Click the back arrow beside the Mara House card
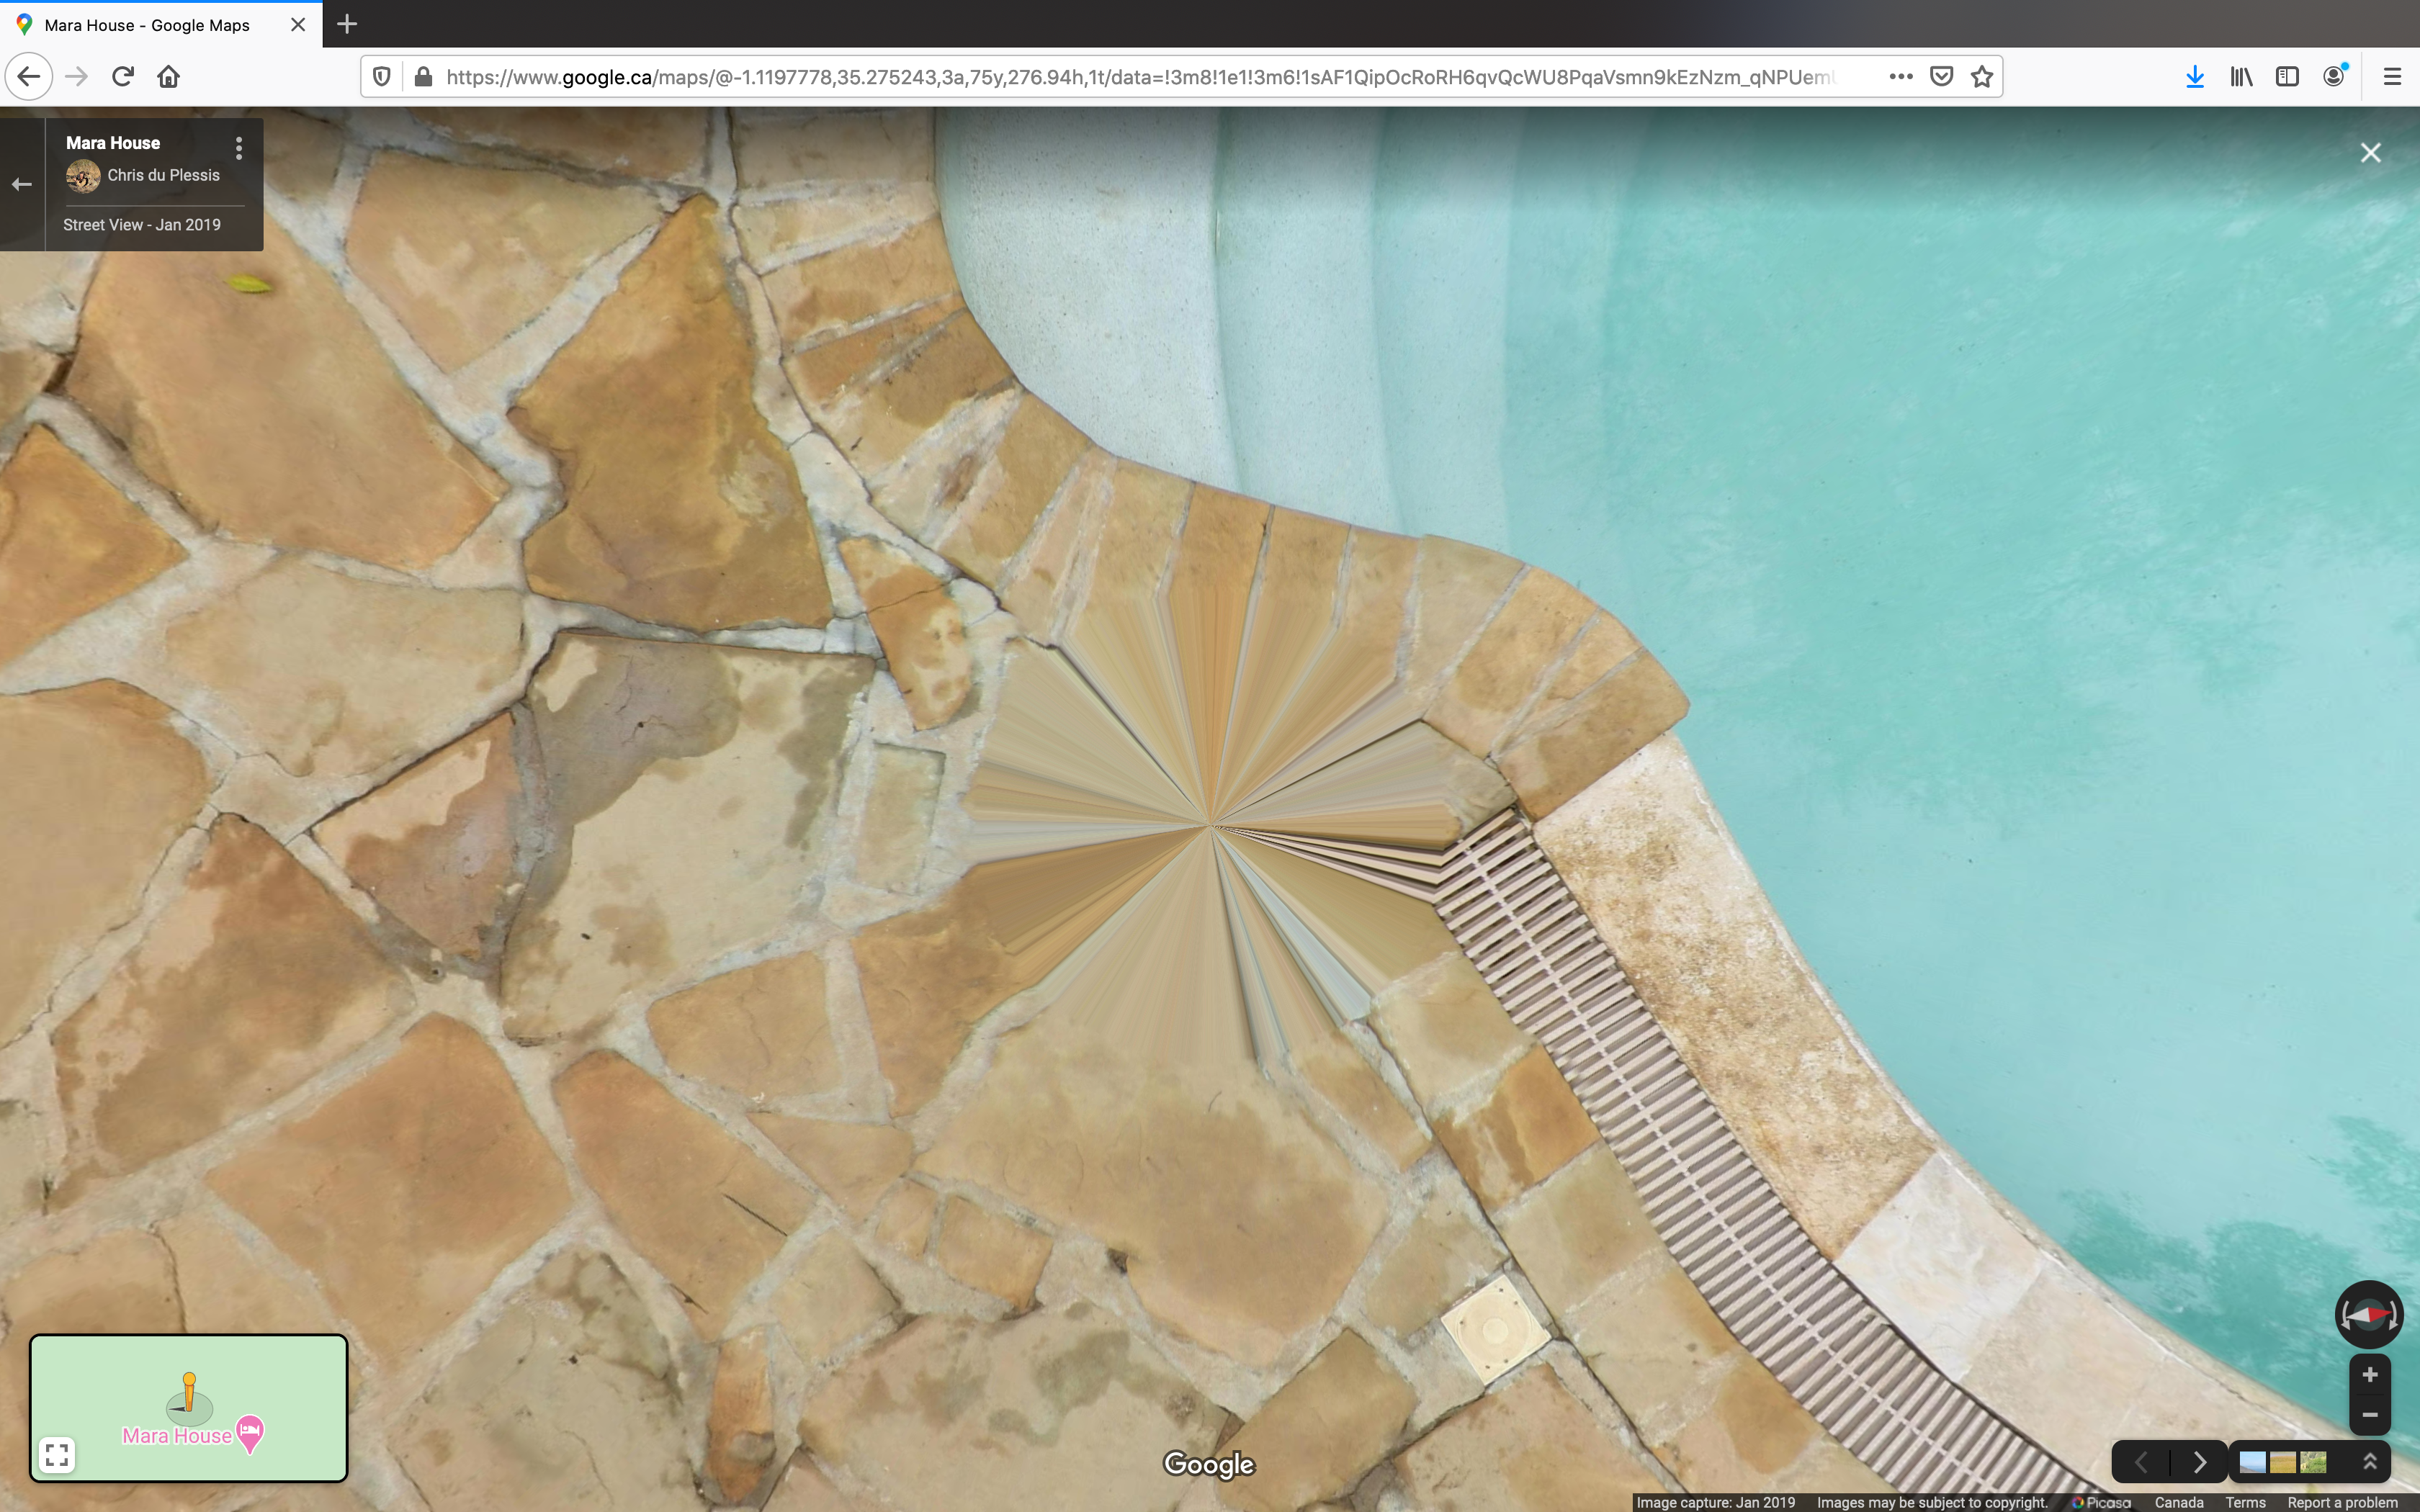 click(x=22, y=184)
